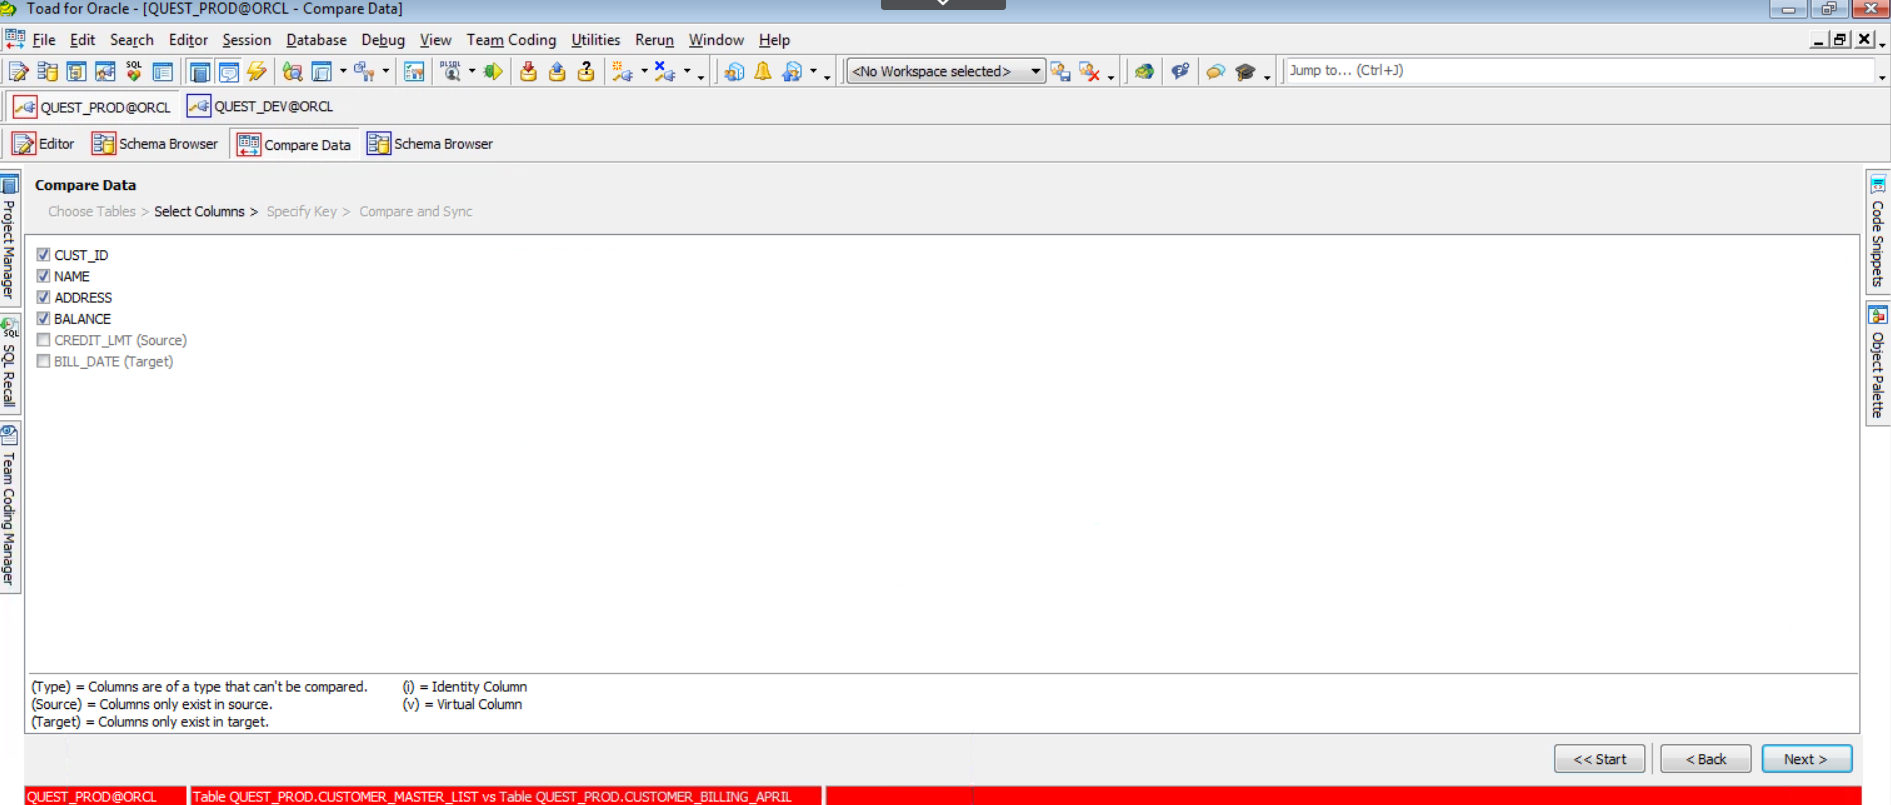Screen dimensions: 1891x805
Task: Go to Compare and Sync wizard step
Action: click(416, 211)
